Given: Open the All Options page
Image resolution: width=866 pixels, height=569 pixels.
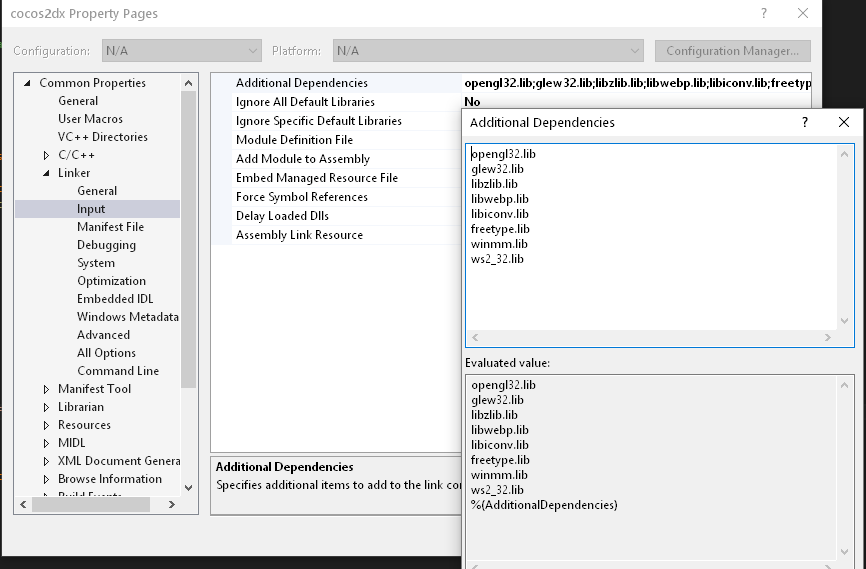Looking at the screenshot, I should (106, 353).
